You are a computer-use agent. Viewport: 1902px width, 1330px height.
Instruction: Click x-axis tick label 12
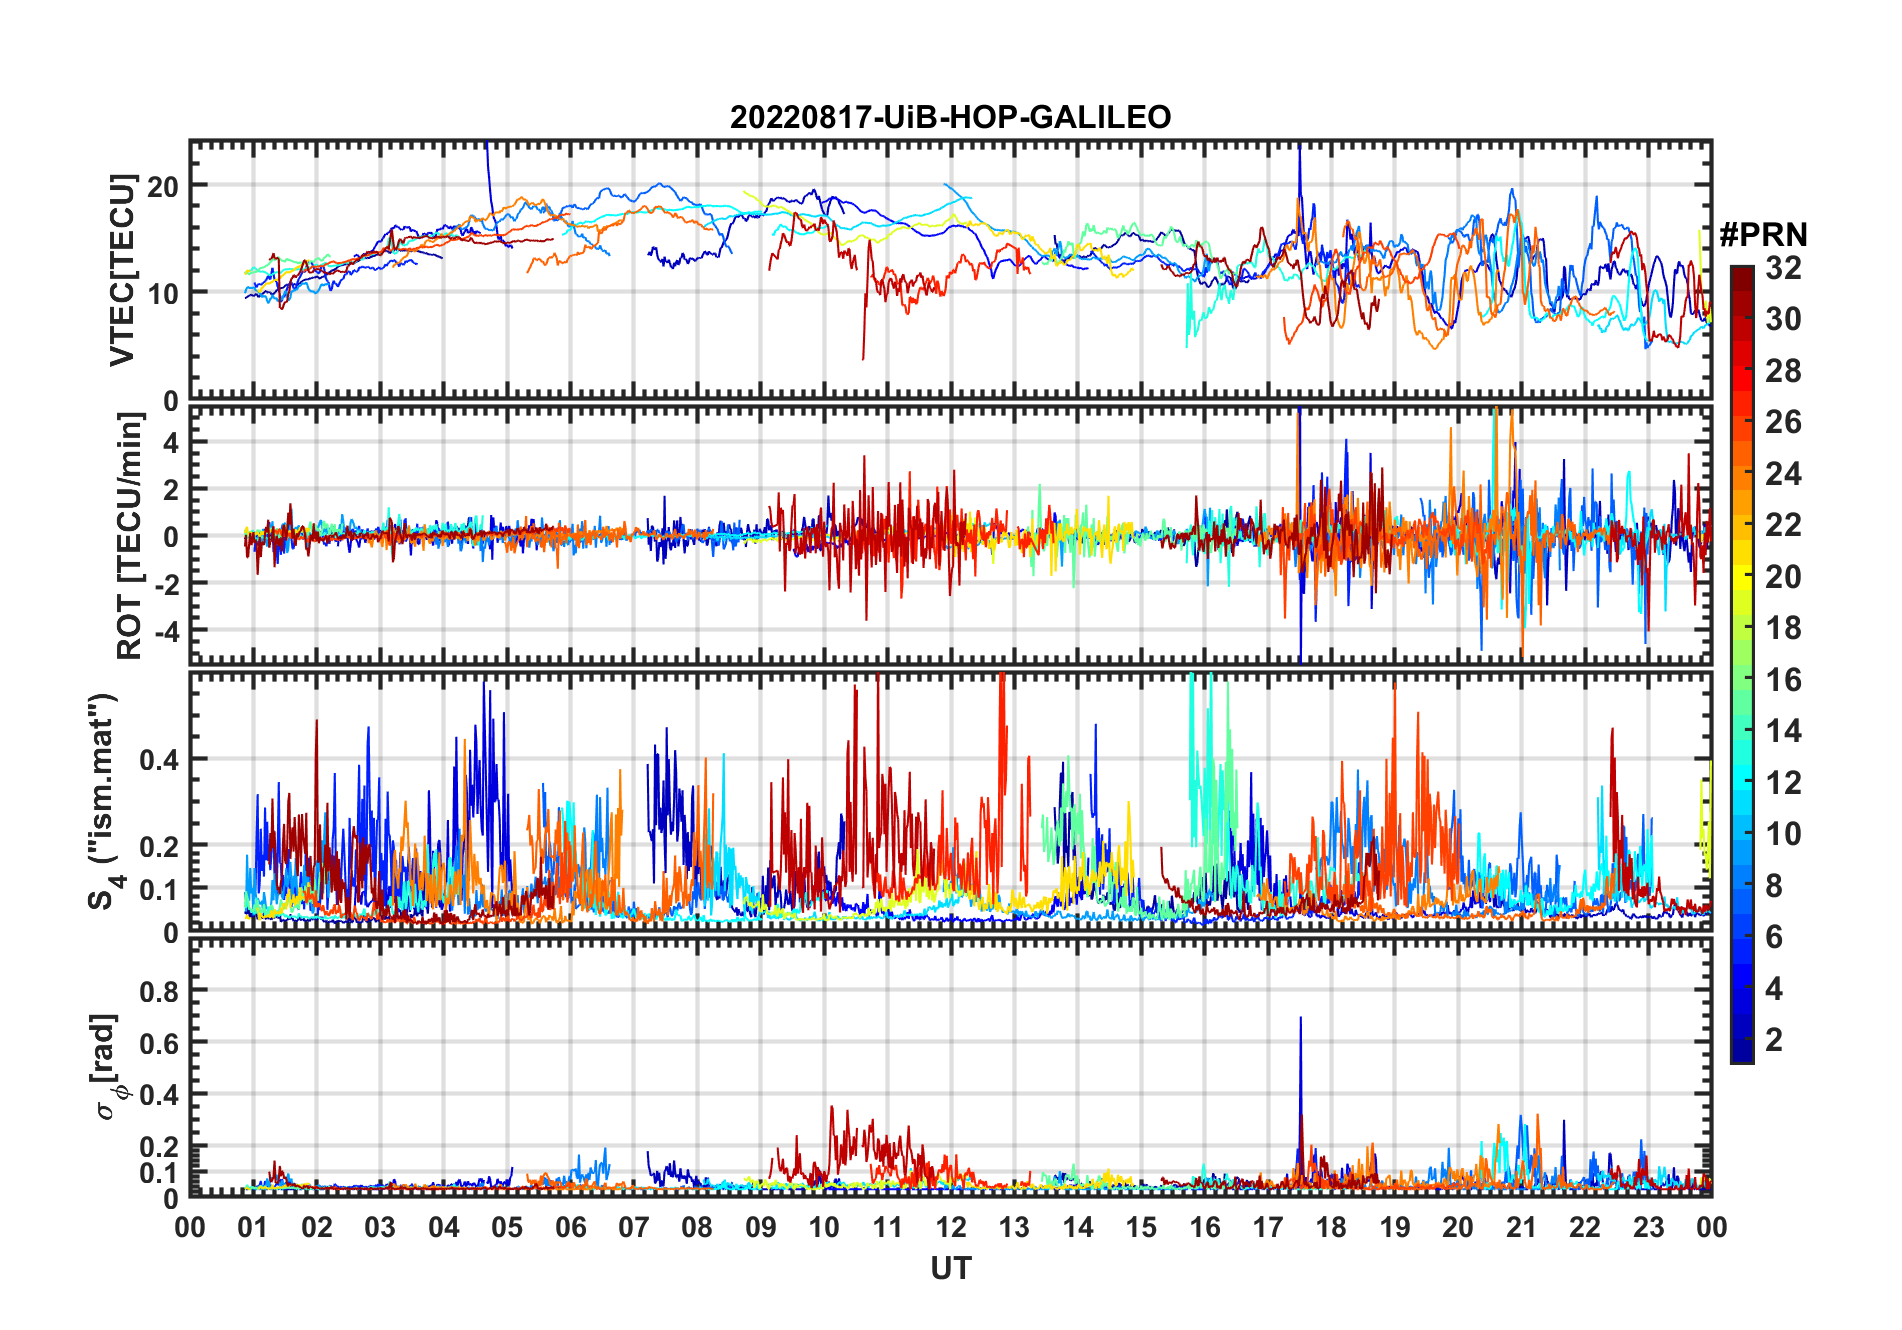click(950, 1227)
